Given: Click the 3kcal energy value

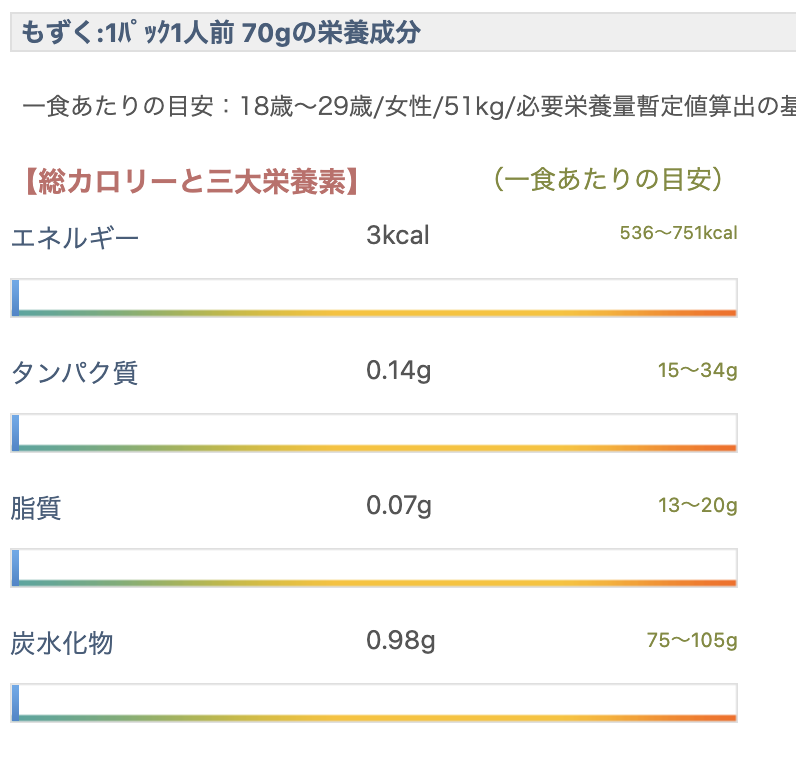Looking at the screenshot, I should coord(398,236).
